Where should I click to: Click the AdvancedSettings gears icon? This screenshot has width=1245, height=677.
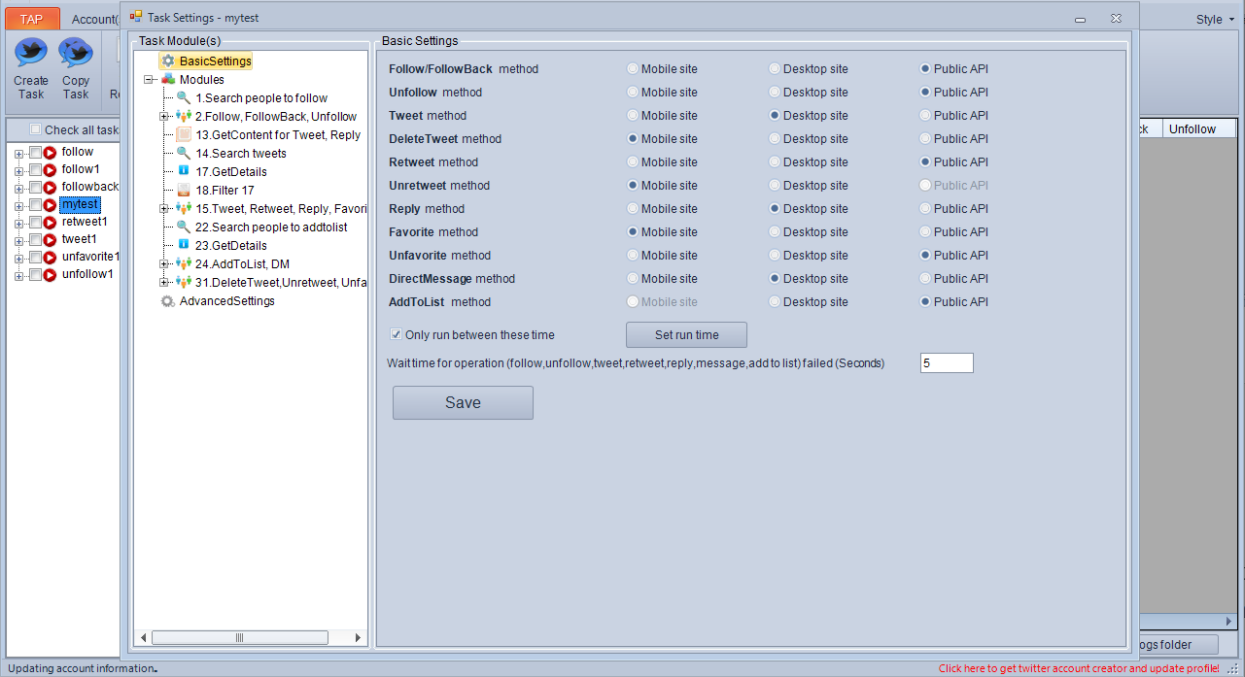pyautogui.click(x=168, y=301)
